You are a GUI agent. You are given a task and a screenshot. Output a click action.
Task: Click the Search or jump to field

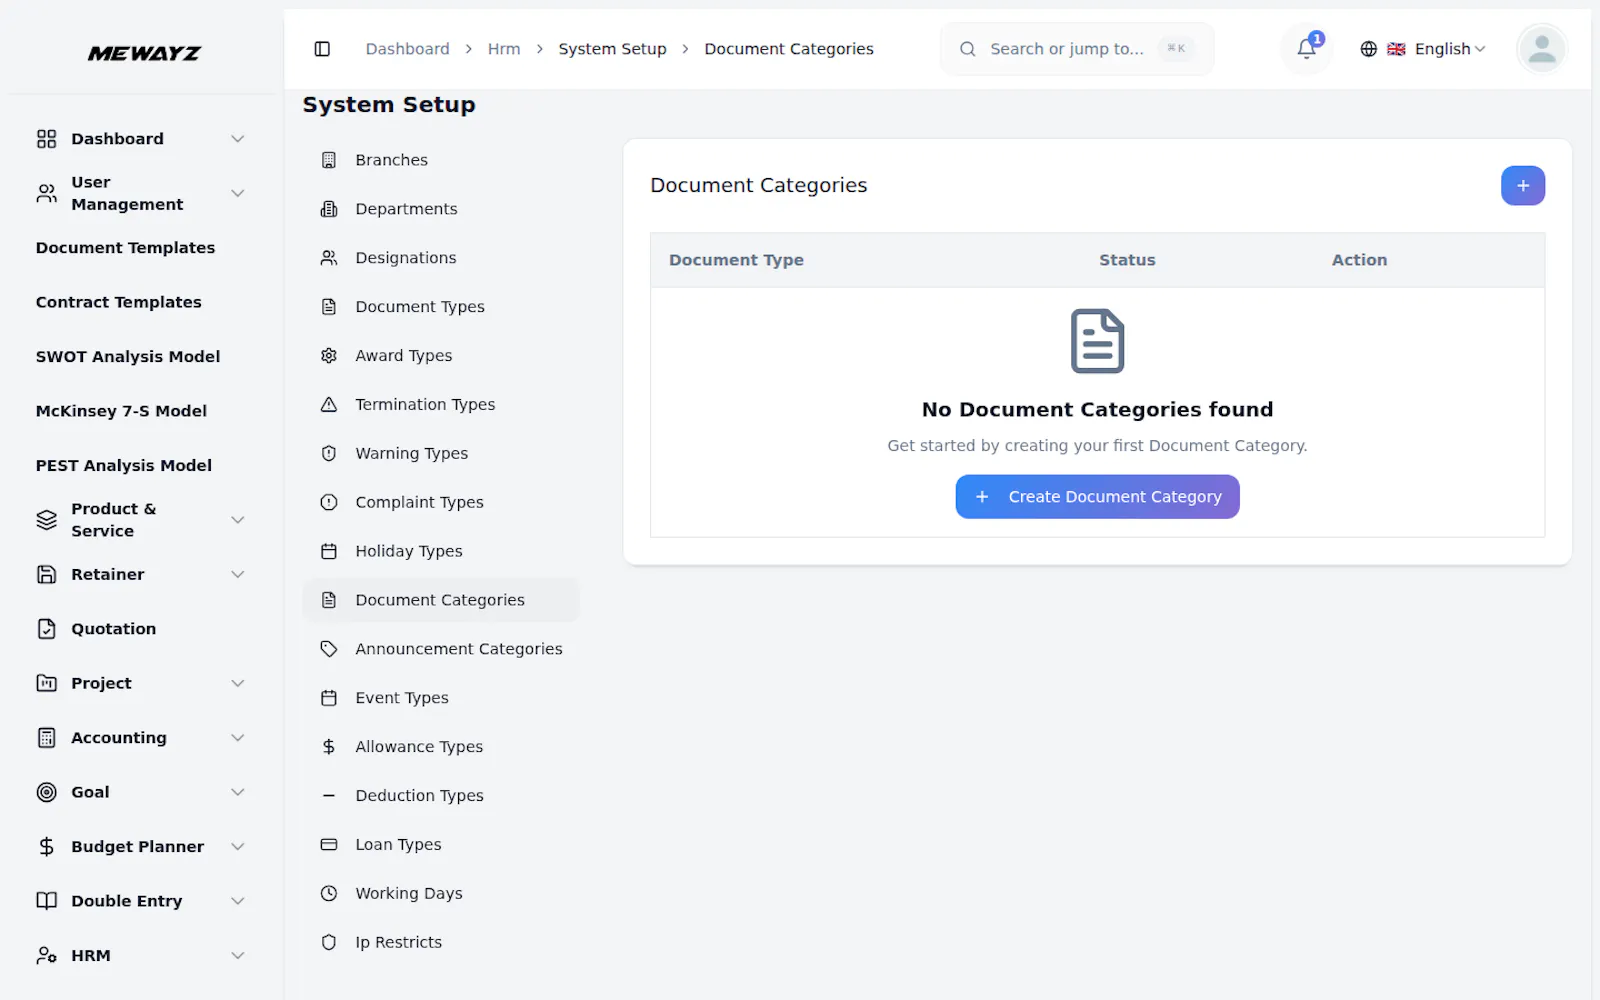pyautogui.click(x=1077, y=49)
